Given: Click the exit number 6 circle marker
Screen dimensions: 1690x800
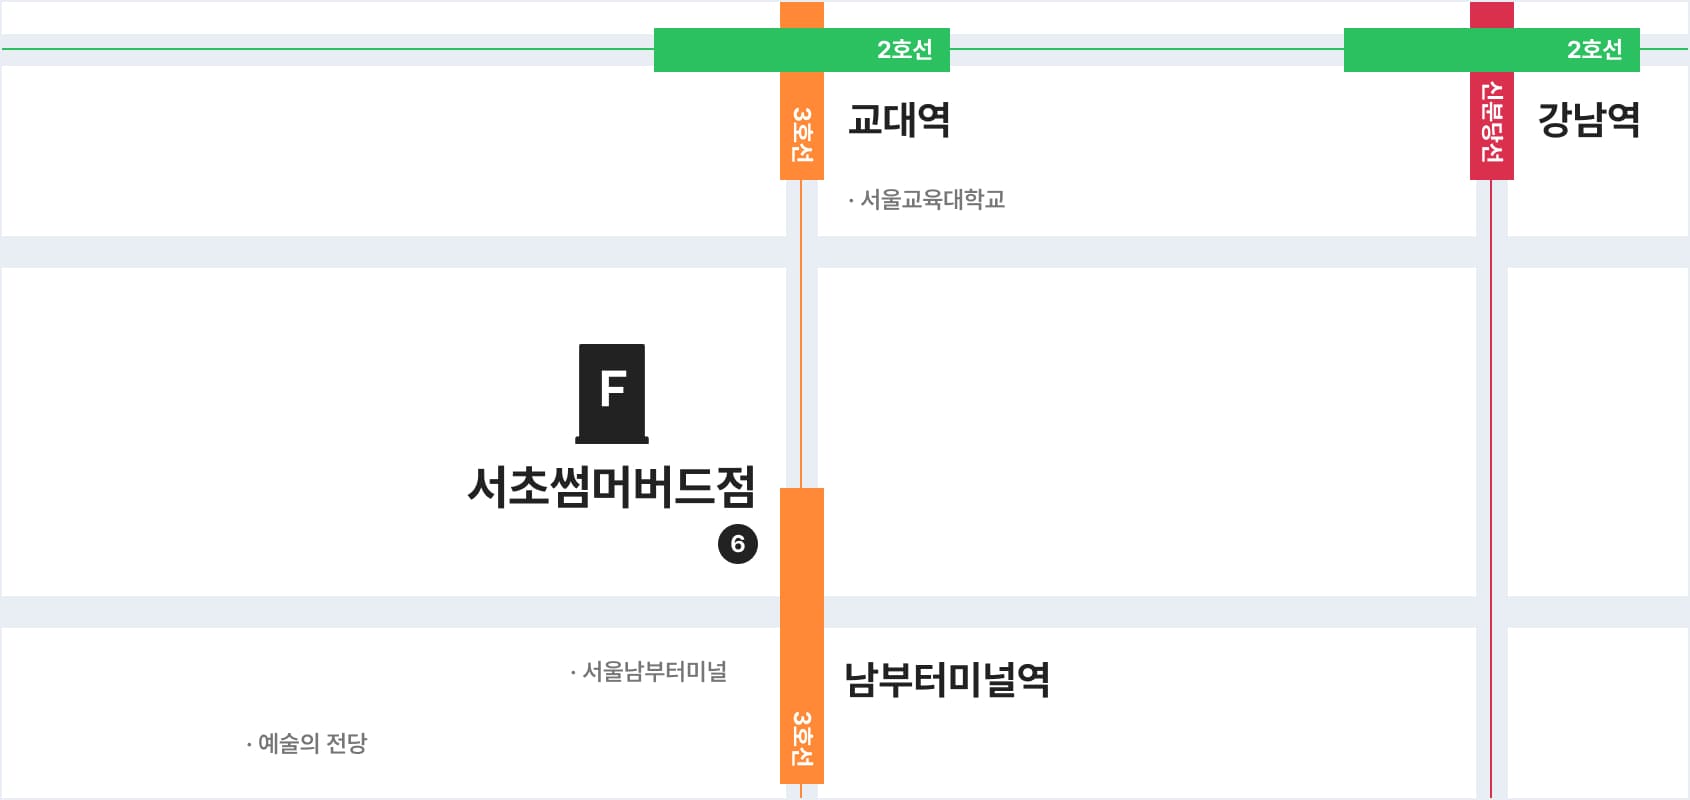Looking at the screenshot, I should point(738,544).
